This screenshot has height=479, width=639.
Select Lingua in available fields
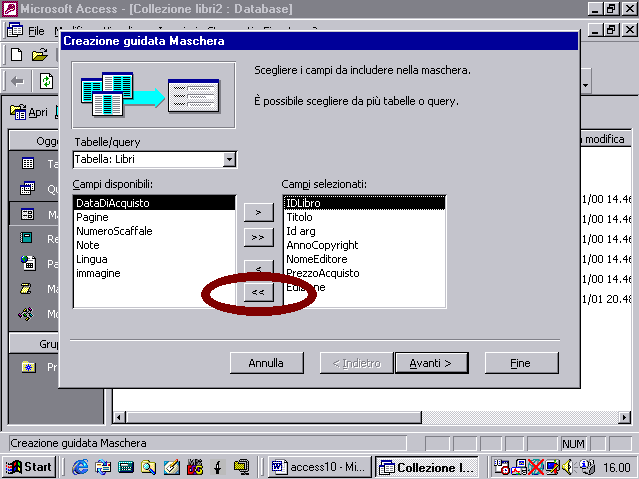coord(154,259)
